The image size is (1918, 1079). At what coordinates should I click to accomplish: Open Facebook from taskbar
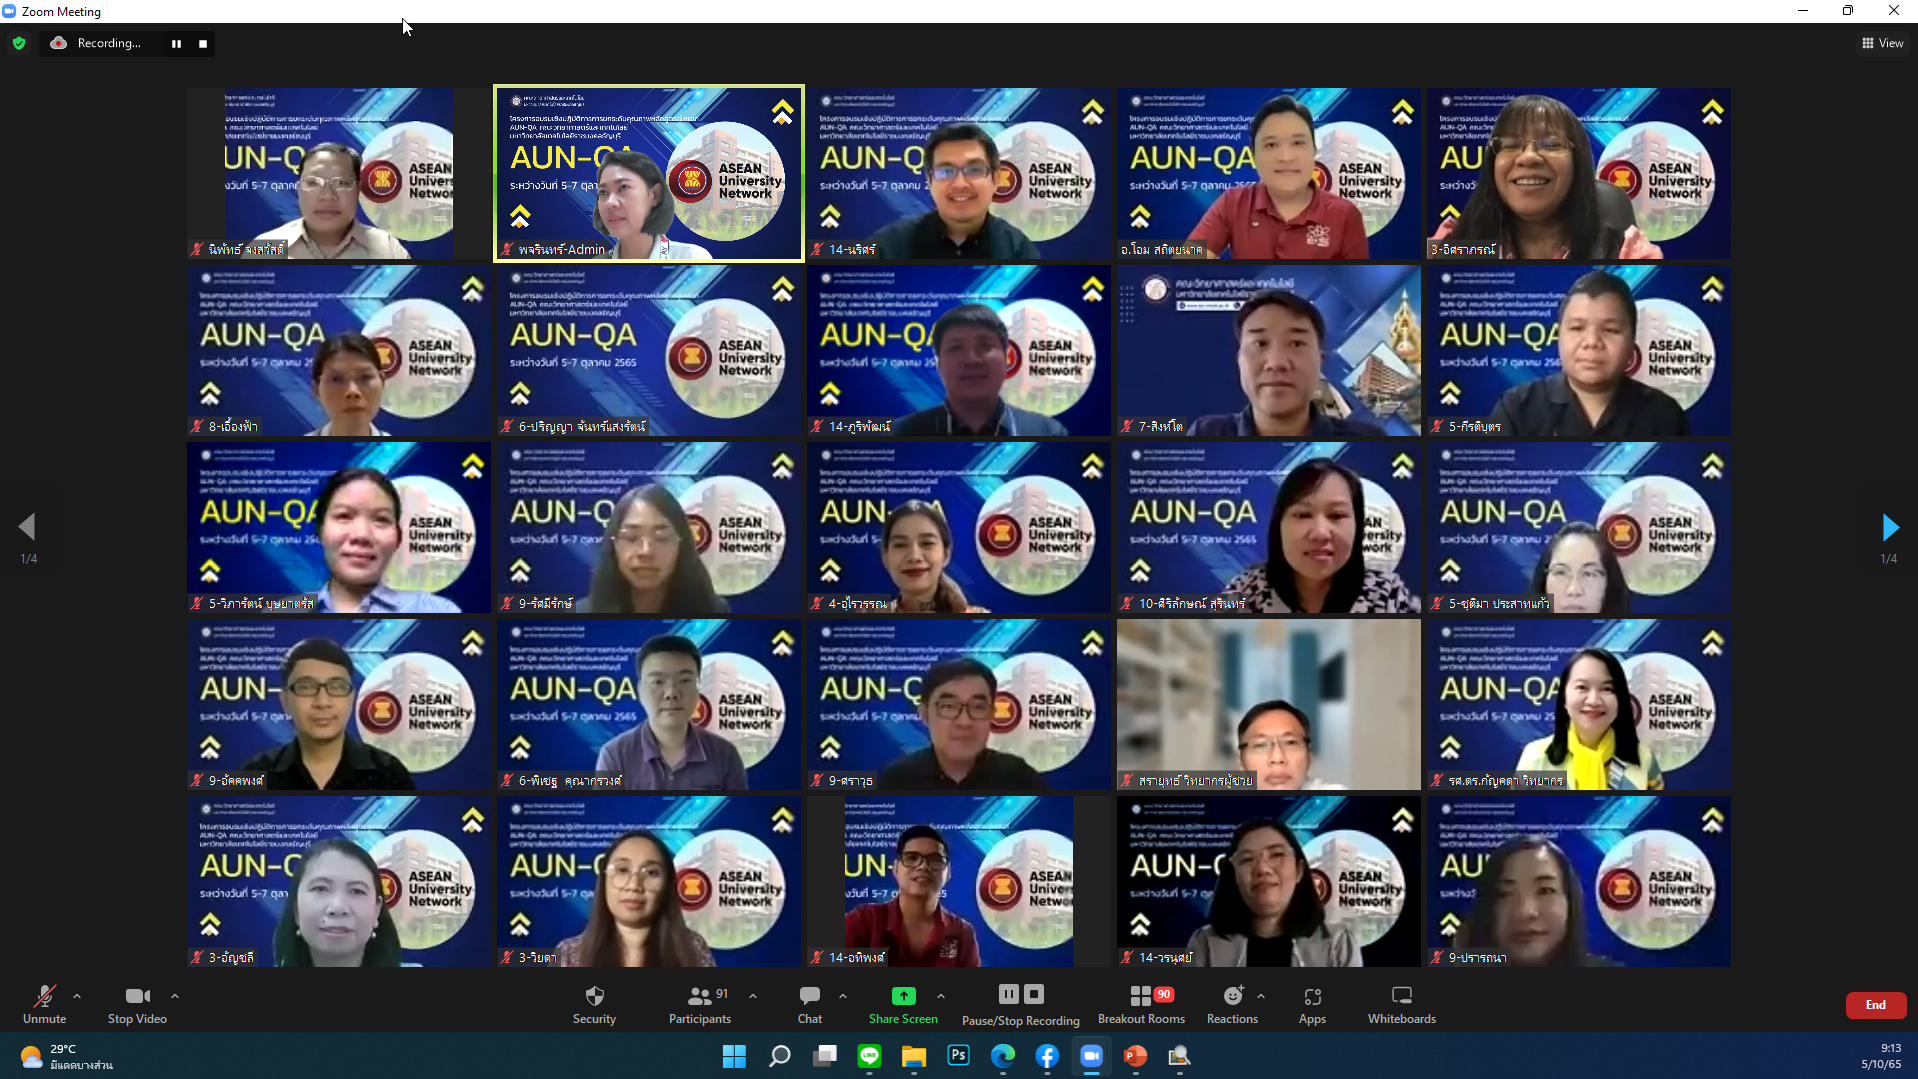pos(1047,1056)
